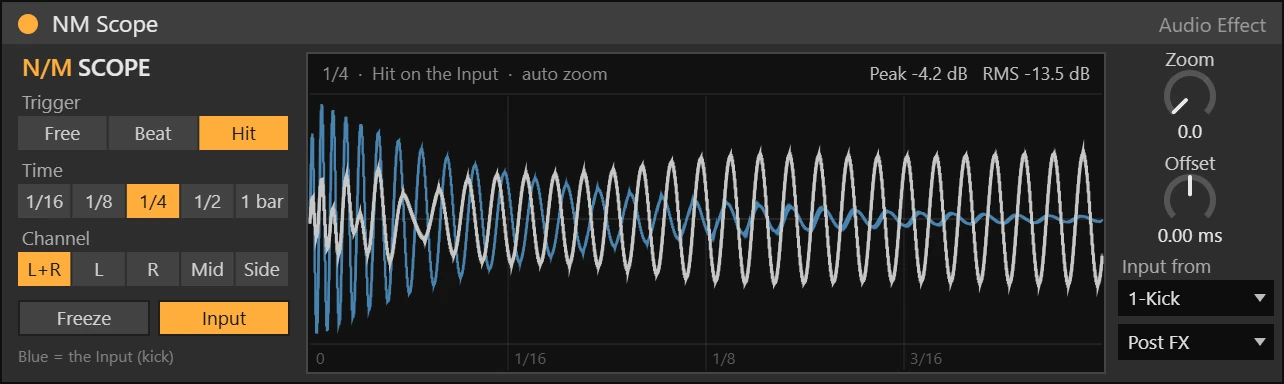Switch channel to Mid
This screenshot has height=384, width=1284.
[x=207, y=269]
